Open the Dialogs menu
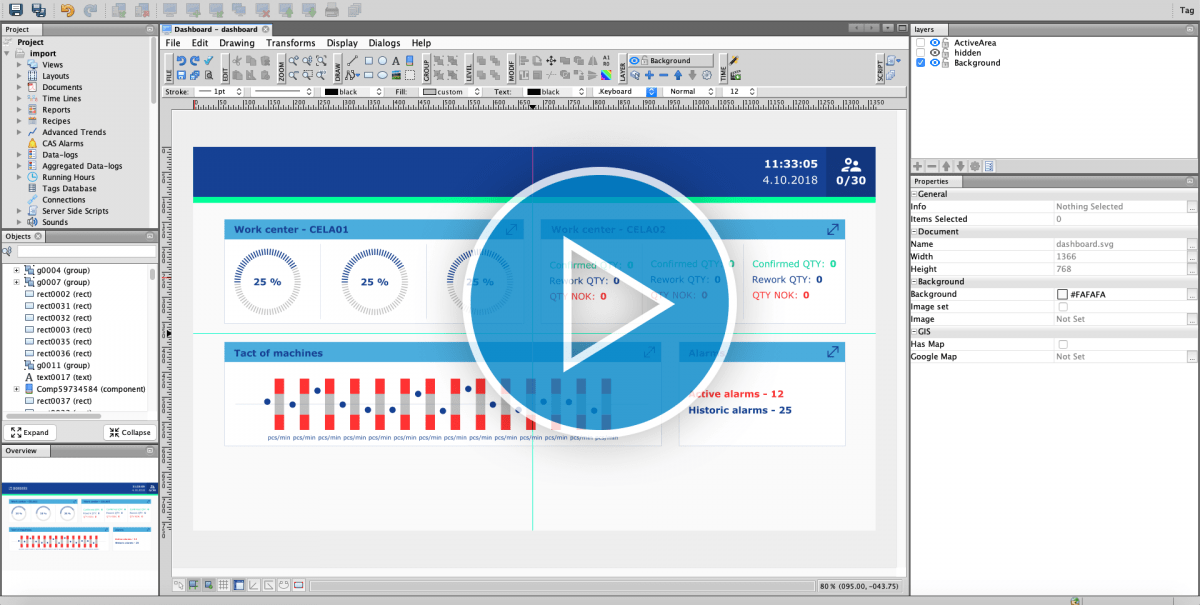Screen dimensions: 1200x605 (384, 43)
